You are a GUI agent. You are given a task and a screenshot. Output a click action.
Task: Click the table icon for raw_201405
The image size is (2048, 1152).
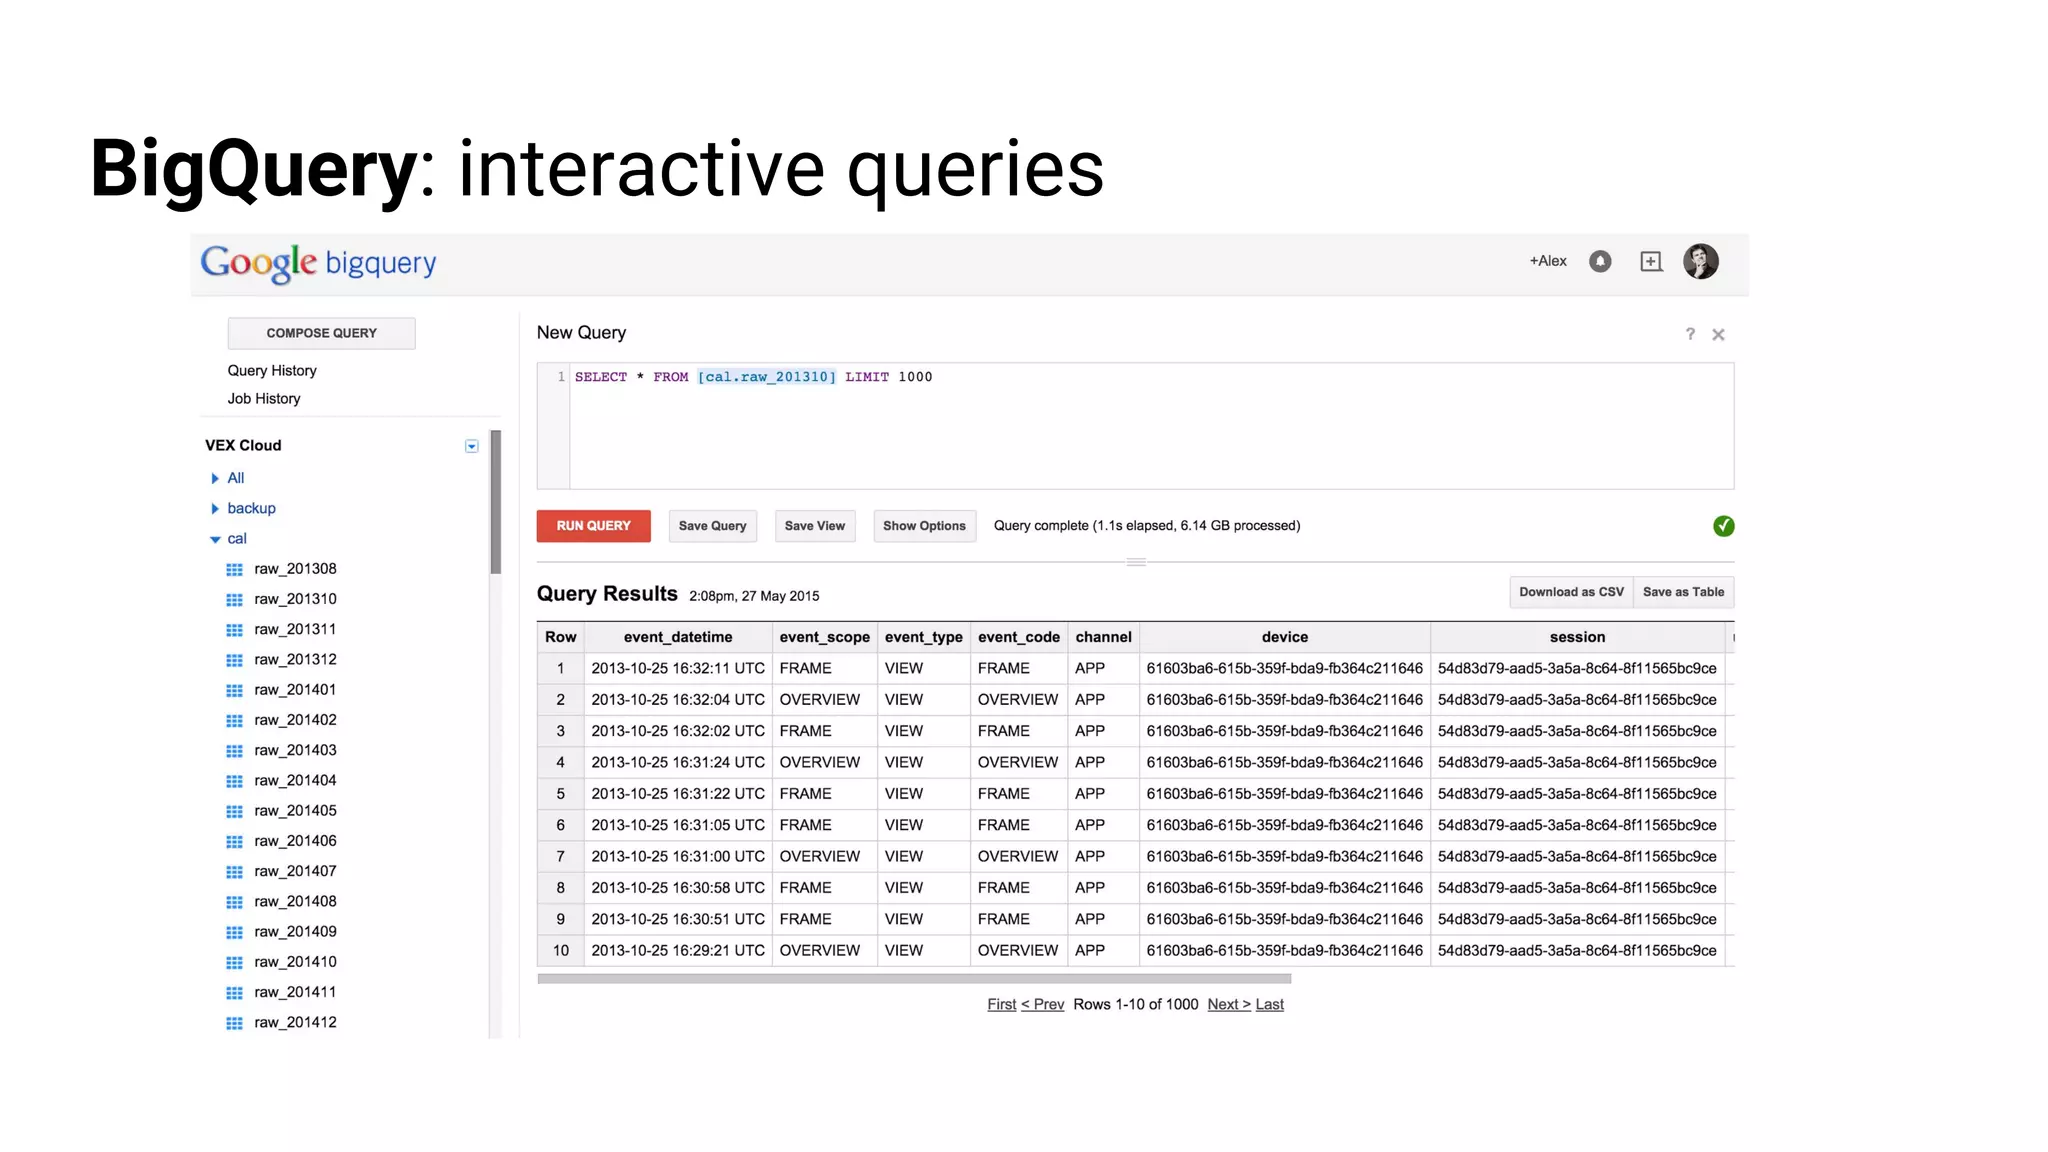click(x=235, y=811)
